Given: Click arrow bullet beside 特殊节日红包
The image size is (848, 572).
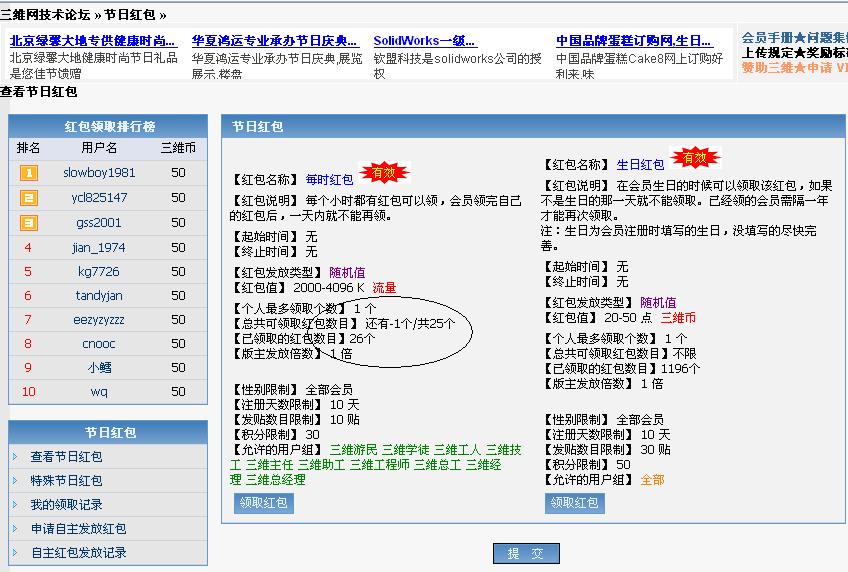Looking at the screenshot, I should 15,481.
